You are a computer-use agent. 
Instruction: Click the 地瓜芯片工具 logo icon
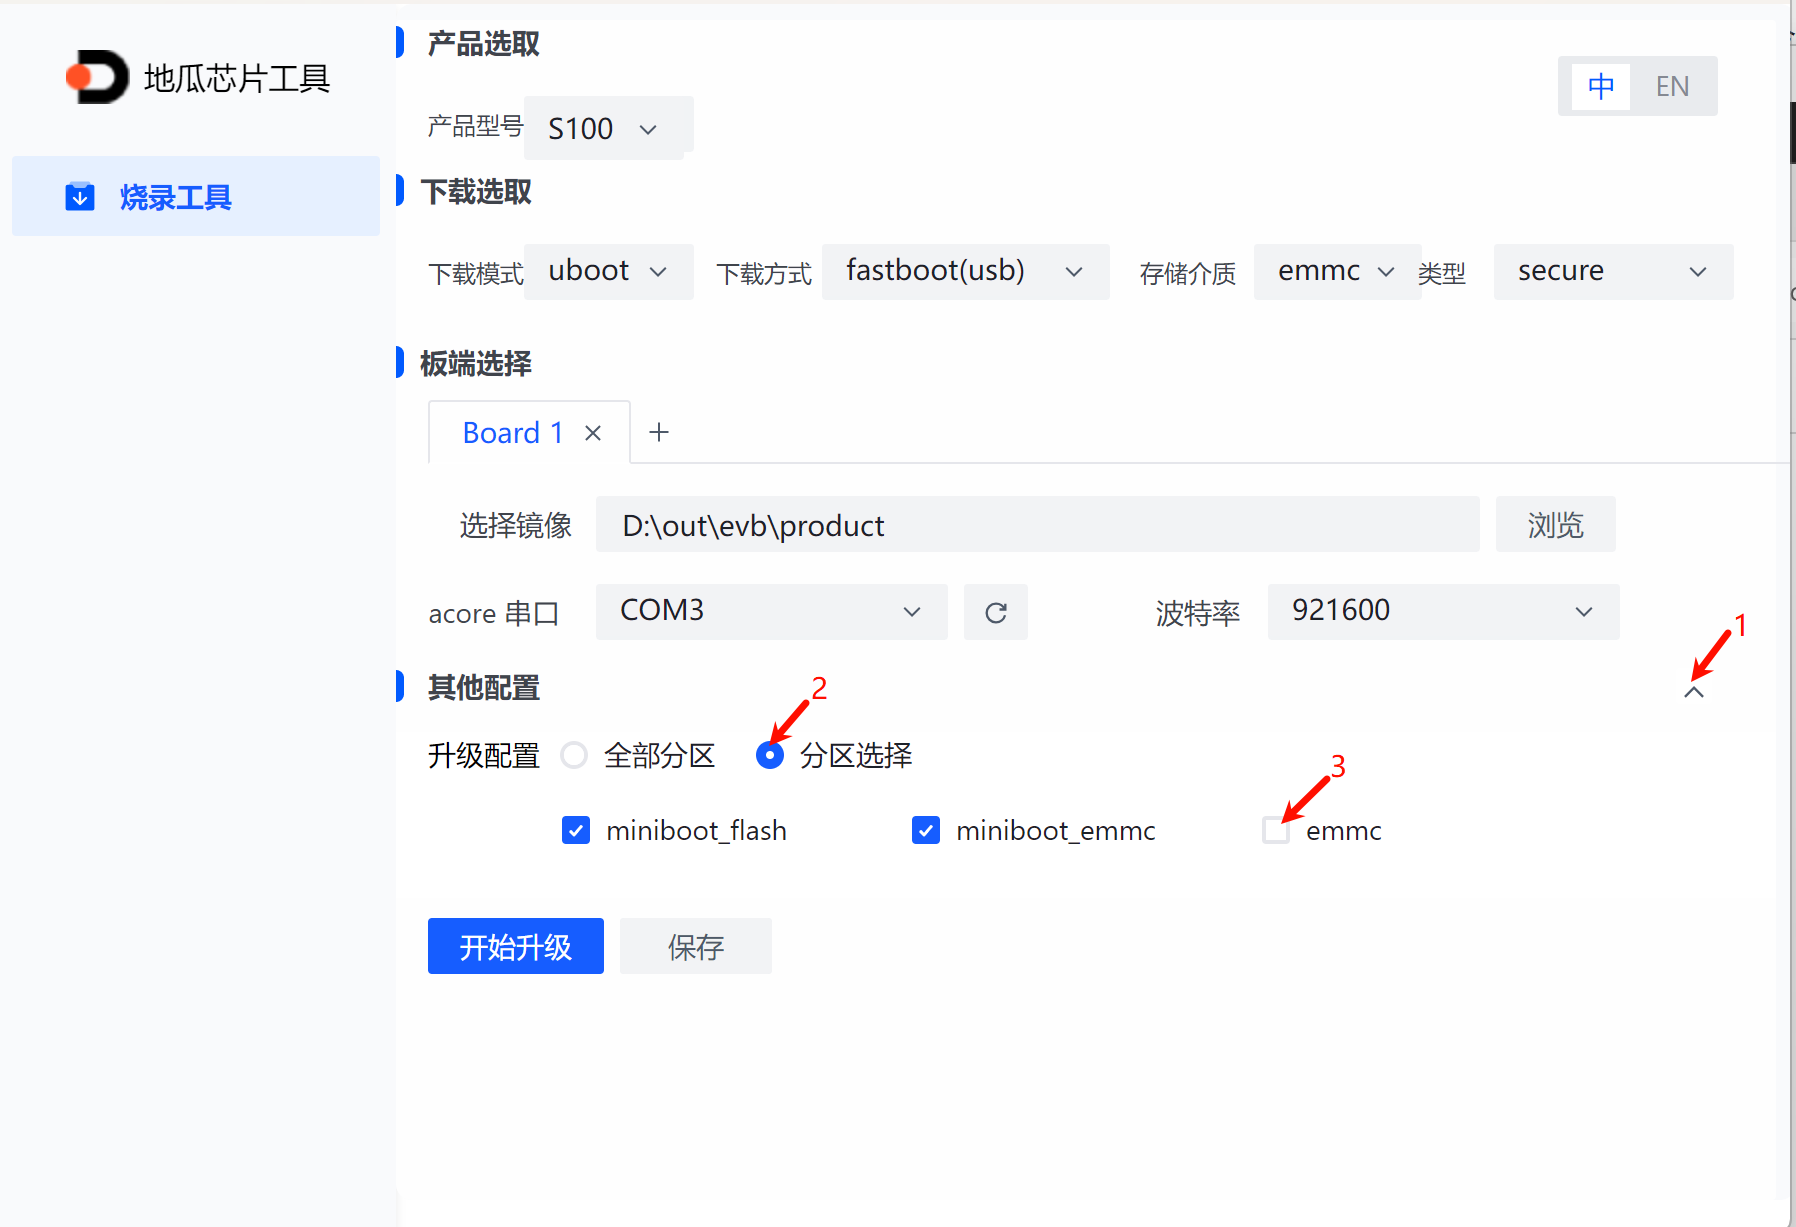coord(97,77)
